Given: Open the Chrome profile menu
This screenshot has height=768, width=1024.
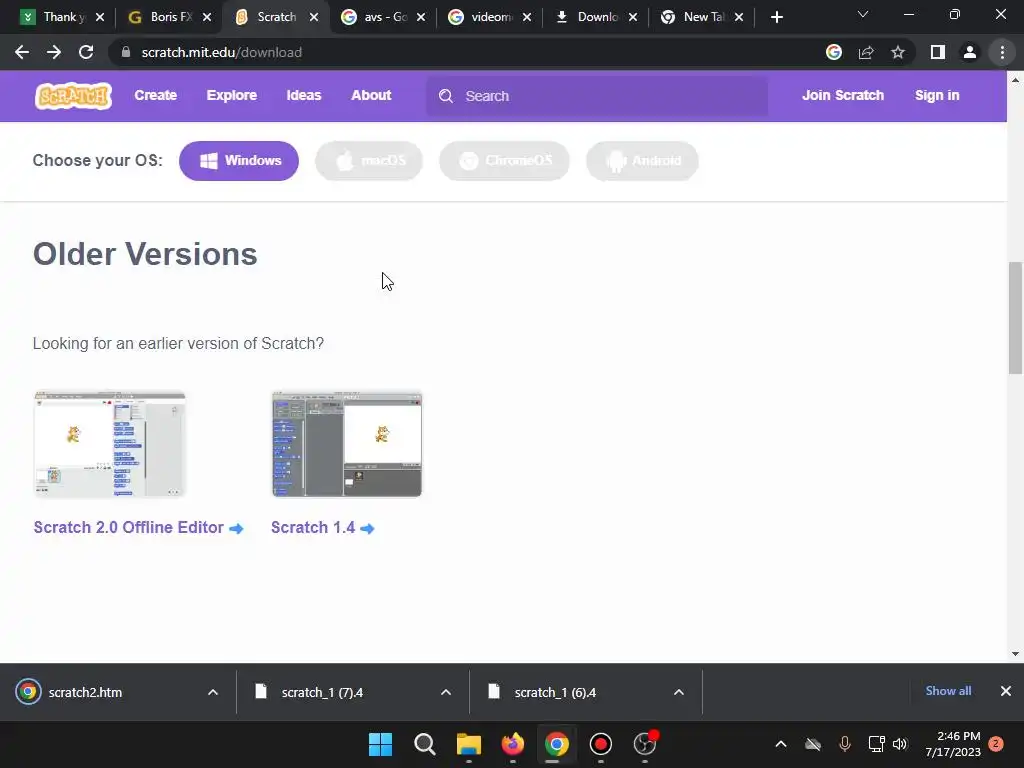Looking at the screenshot, I should (x=970, y=52).
